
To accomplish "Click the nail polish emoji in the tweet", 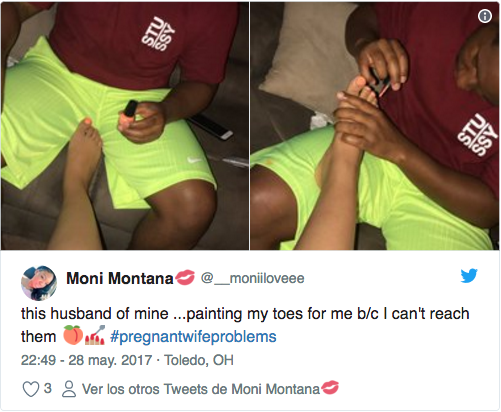I will point(95,335).
